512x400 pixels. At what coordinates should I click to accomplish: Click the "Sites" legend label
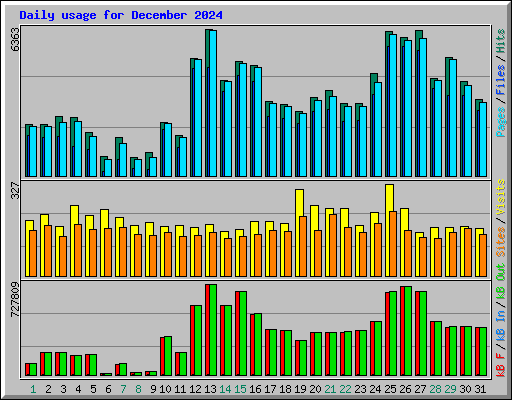[501, 242]
